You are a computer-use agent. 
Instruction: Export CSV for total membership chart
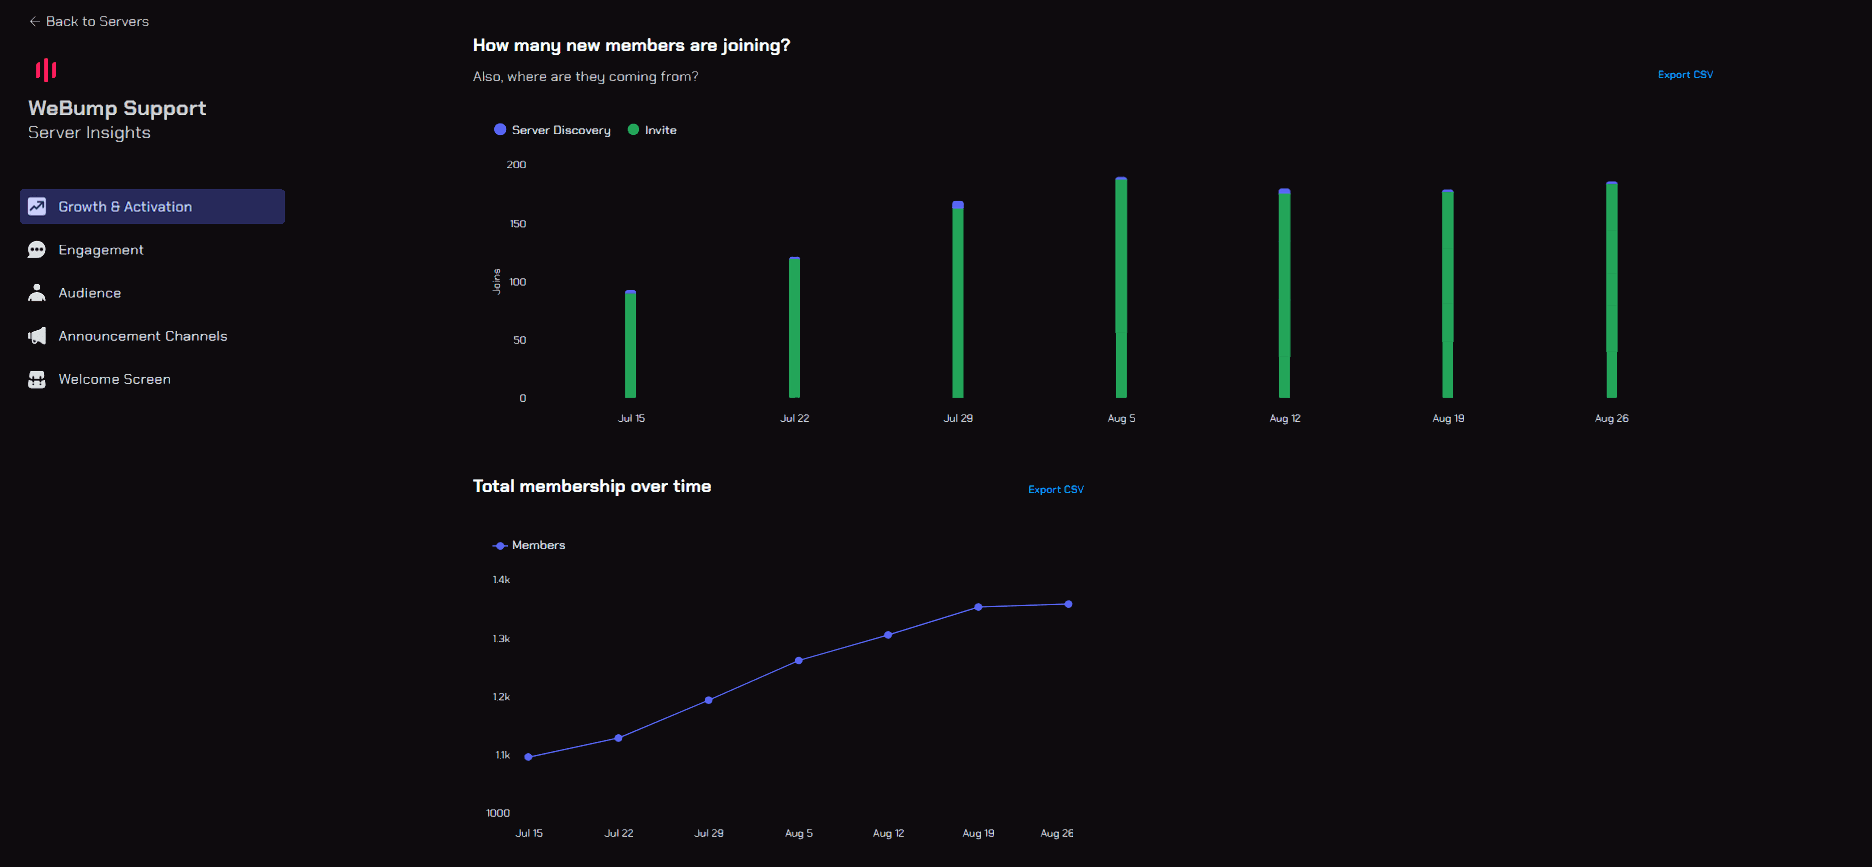tap(1056, 490)
